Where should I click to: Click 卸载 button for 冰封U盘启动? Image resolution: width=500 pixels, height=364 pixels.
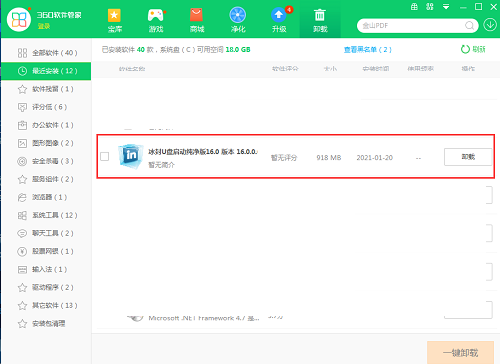pos(468,157)
